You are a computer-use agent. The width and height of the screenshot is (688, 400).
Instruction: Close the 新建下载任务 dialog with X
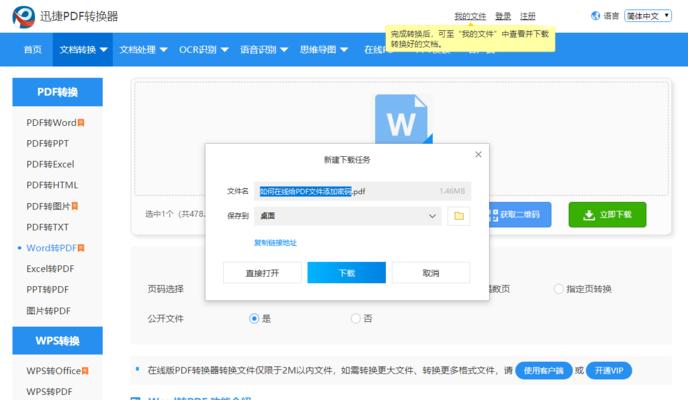click(x=478, y=154)
